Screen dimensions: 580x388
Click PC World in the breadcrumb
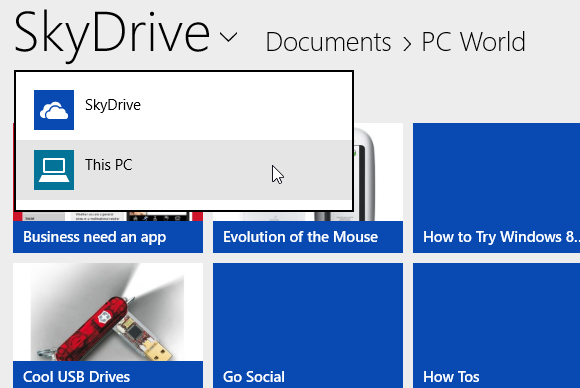[473, 41]
